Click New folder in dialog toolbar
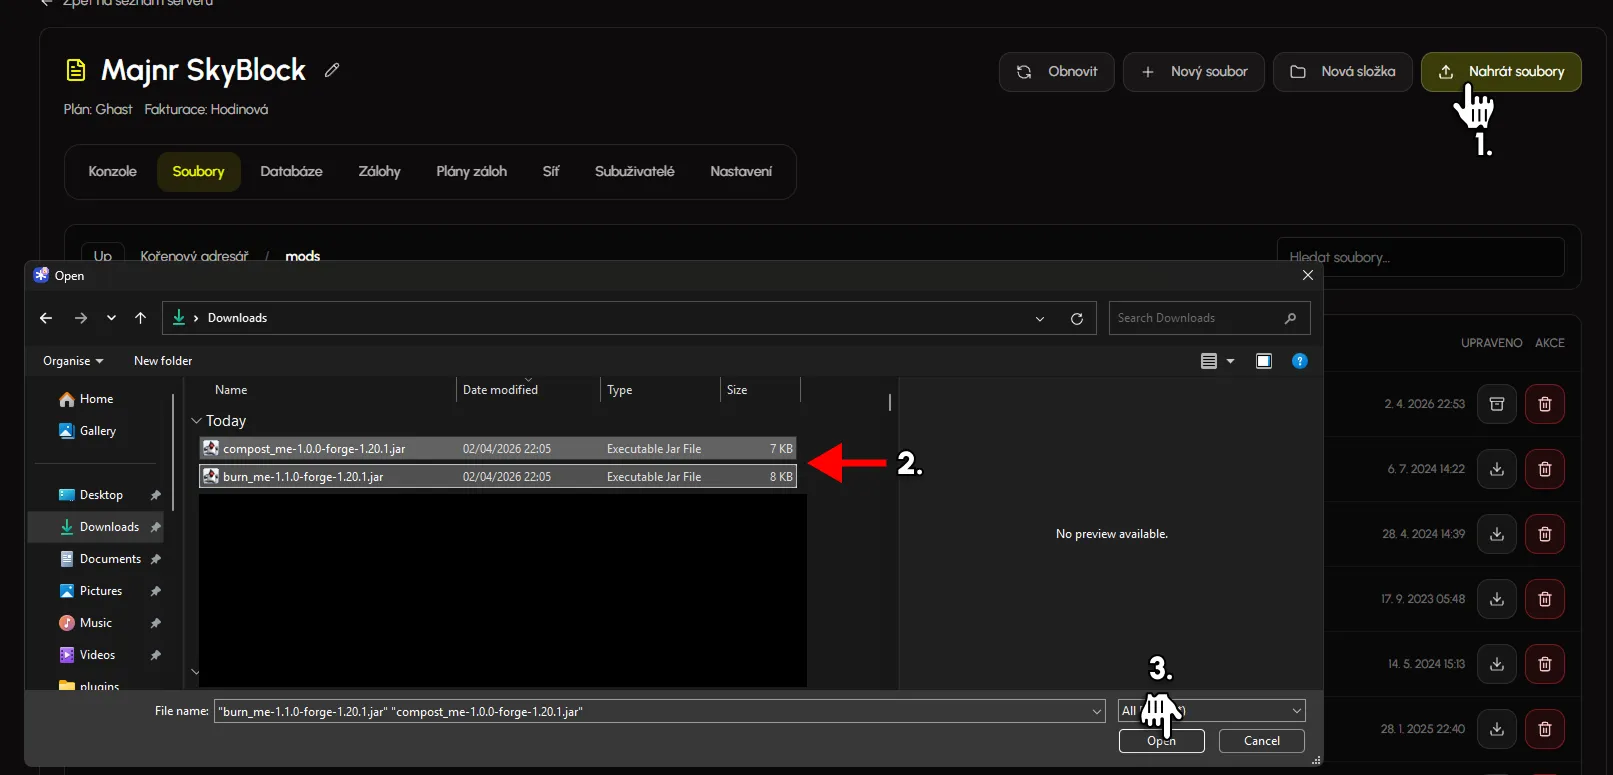This screenshot has width=1613, height=775. [163, 361]
